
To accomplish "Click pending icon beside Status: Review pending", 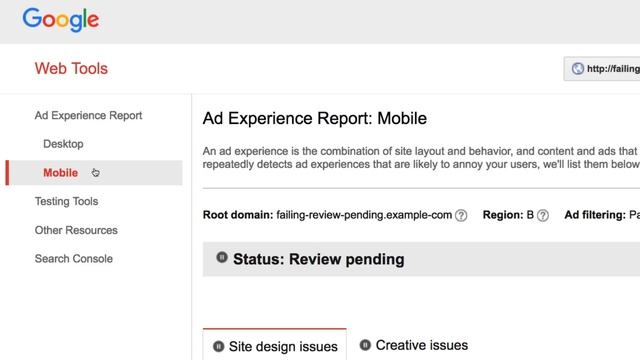I will 222,258.
